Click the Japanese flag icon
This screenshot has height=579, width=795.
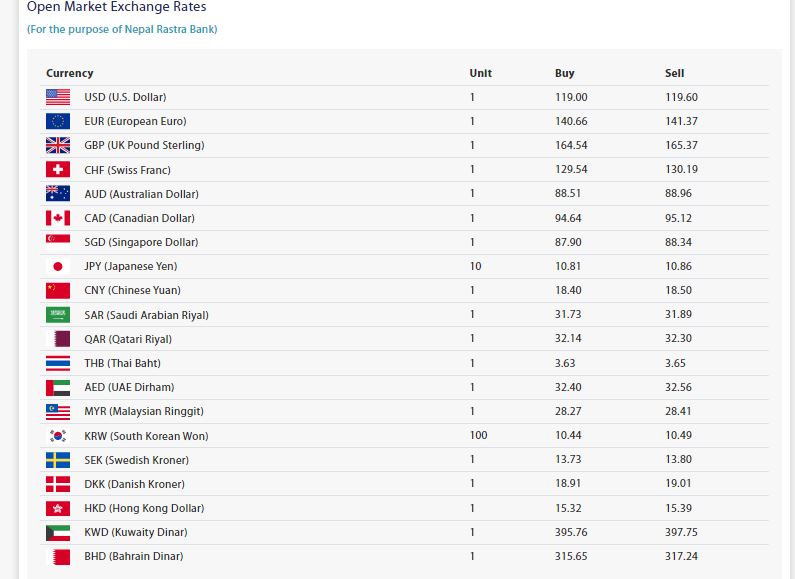click(x=58, y=266)
